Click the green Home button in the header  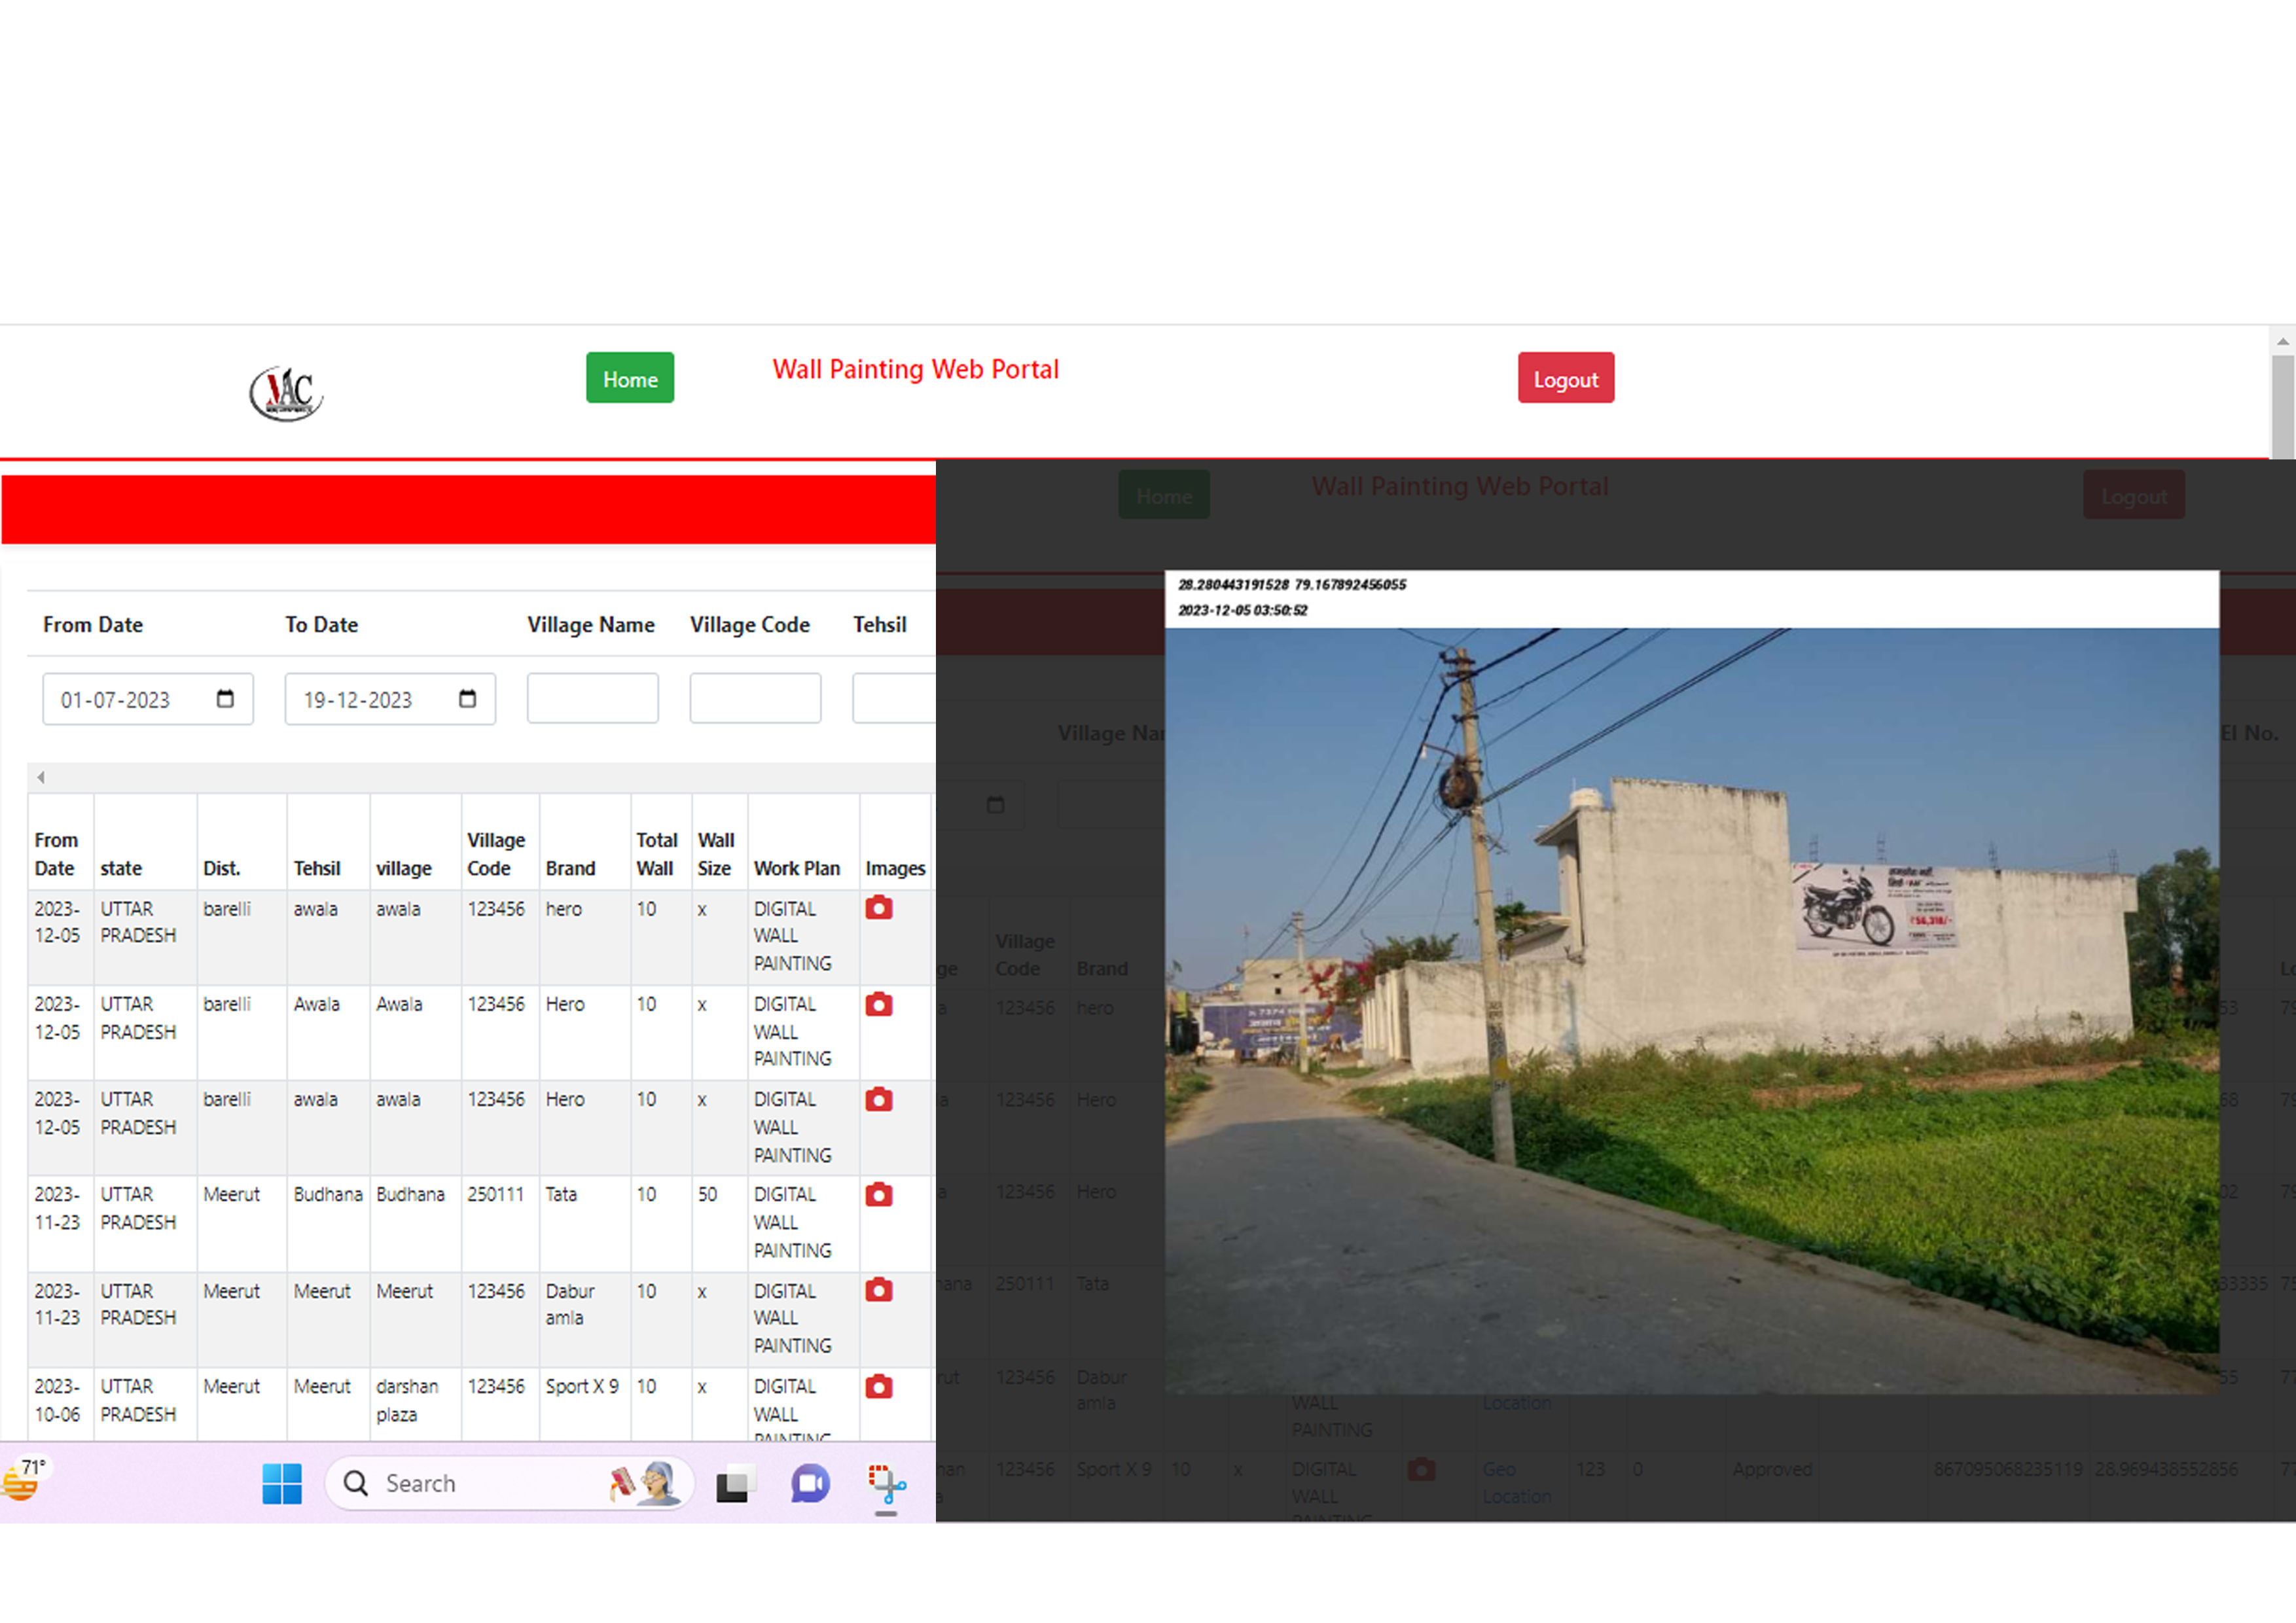tap(630, 378)
